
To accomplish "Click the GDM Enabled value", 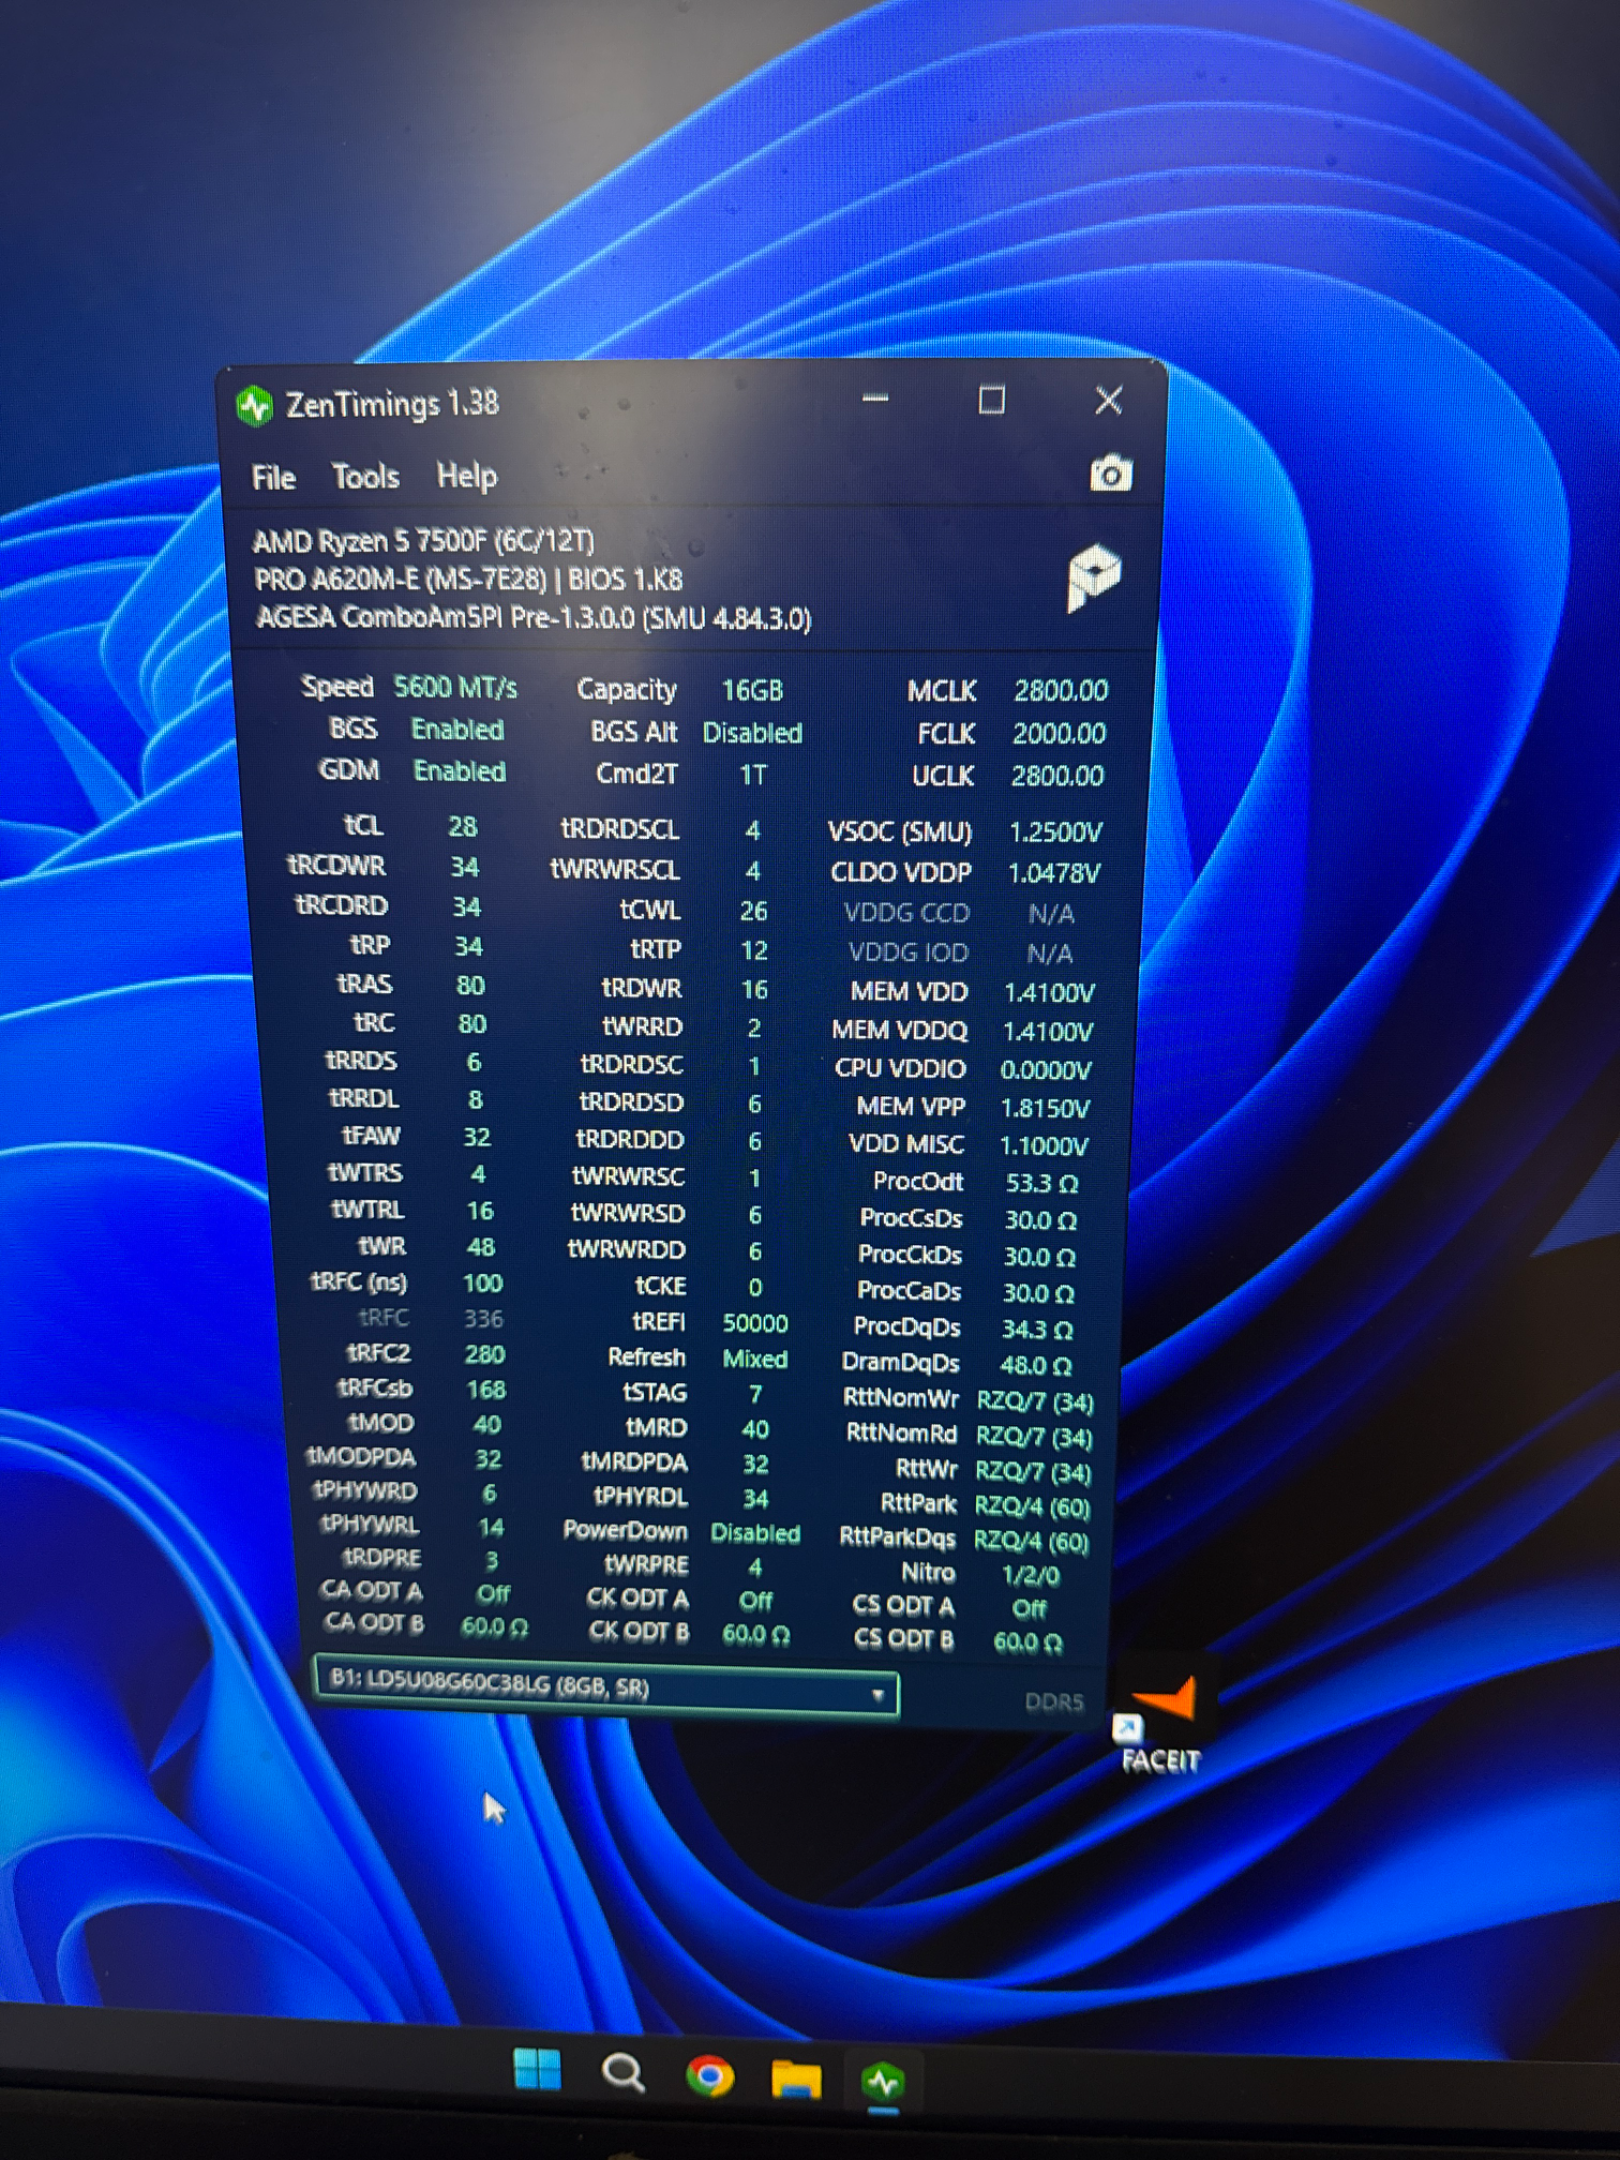I will [x=459, y=771].
